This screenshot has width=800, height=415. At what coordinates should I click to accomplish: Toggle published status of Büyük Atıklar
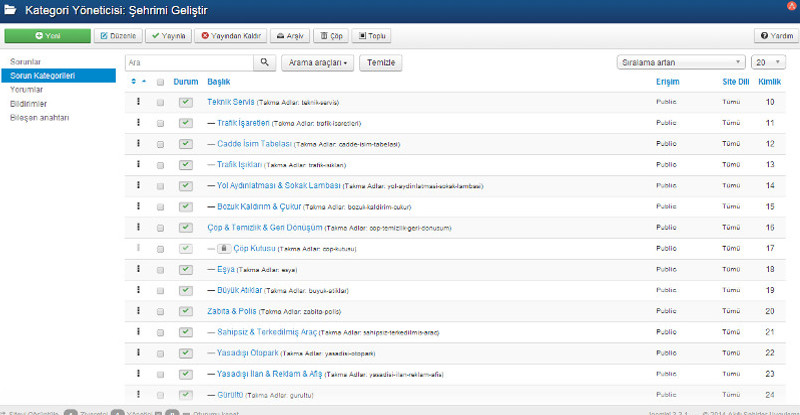click(186, 290)
